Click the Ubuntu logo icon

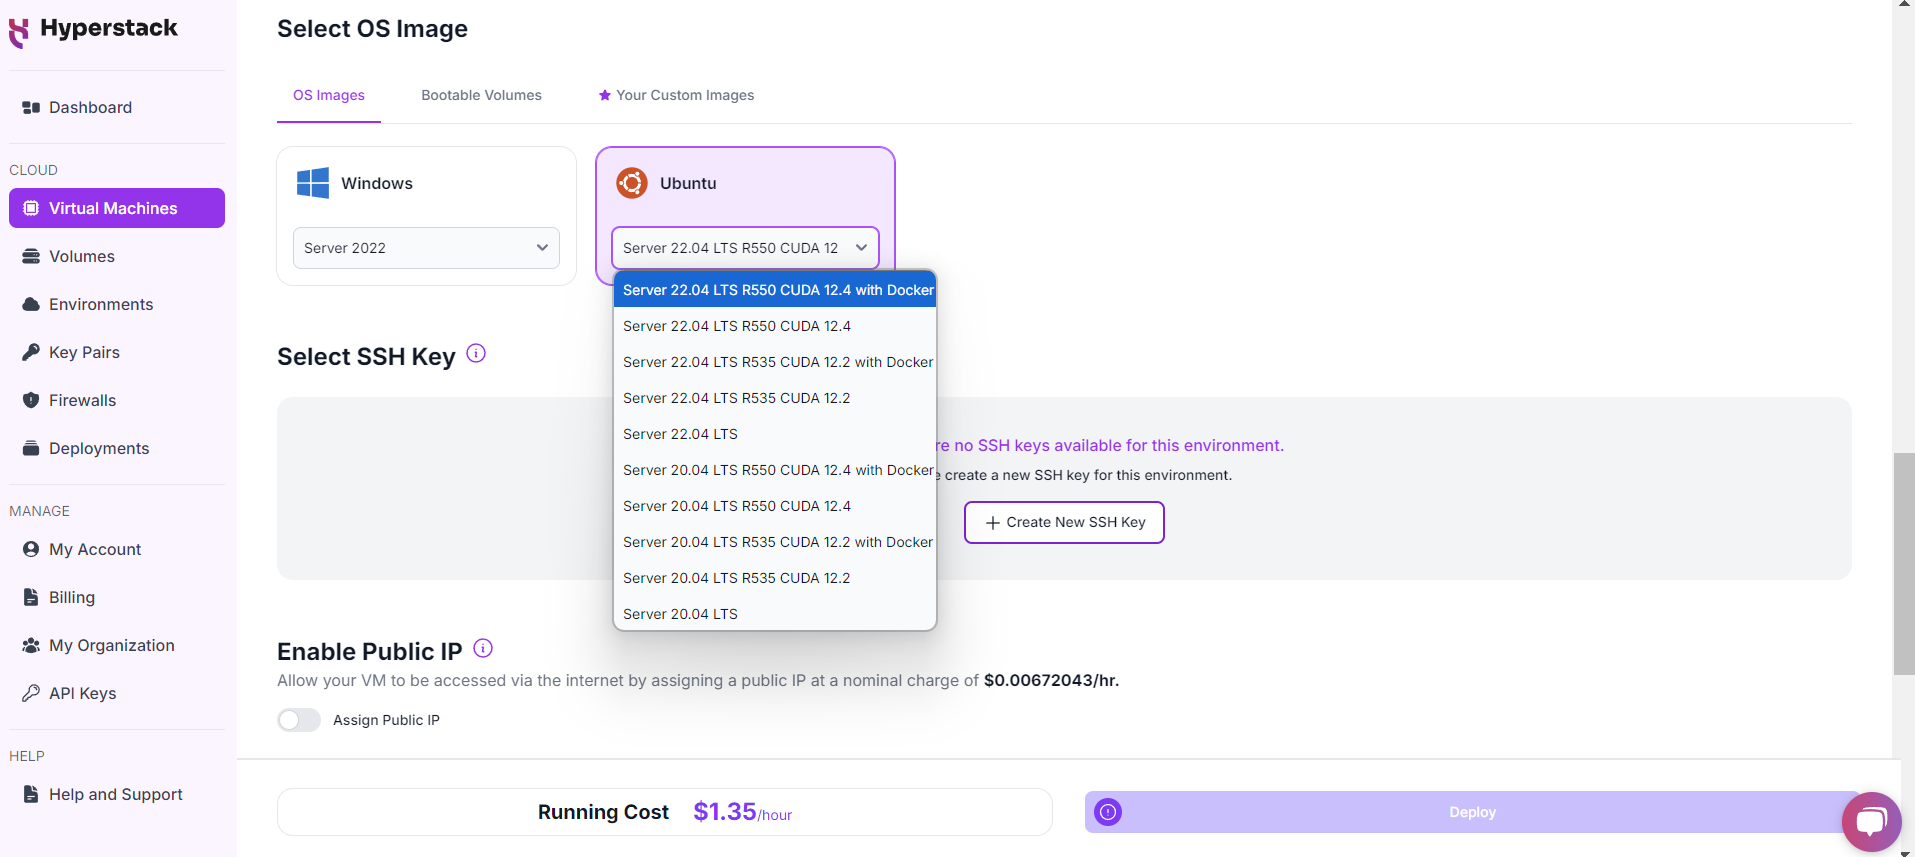632,183
